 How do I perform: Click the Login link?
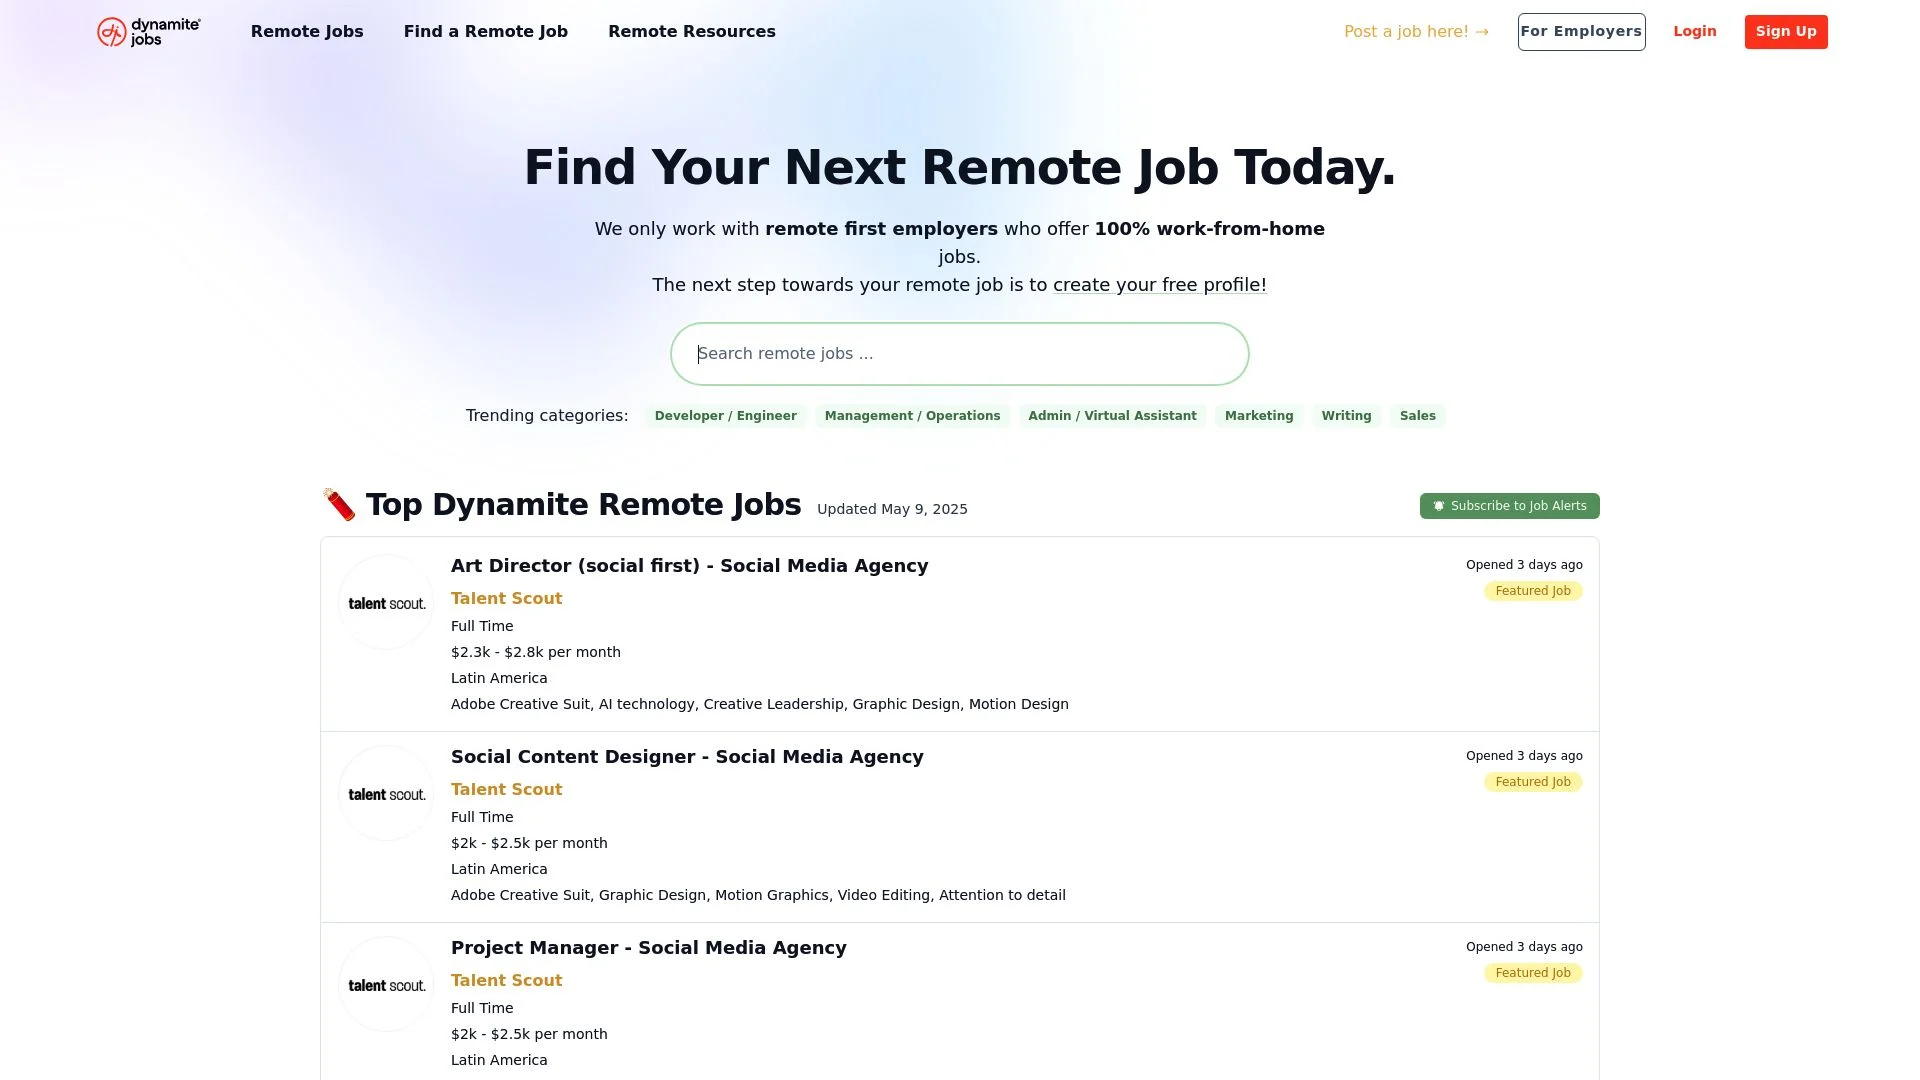pos(1695,32)
